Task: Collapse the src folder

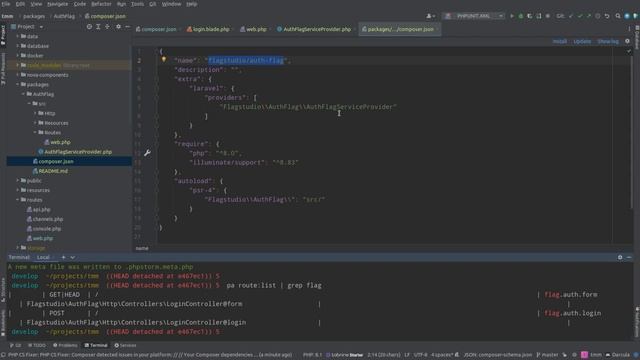Action: point(29,104)
